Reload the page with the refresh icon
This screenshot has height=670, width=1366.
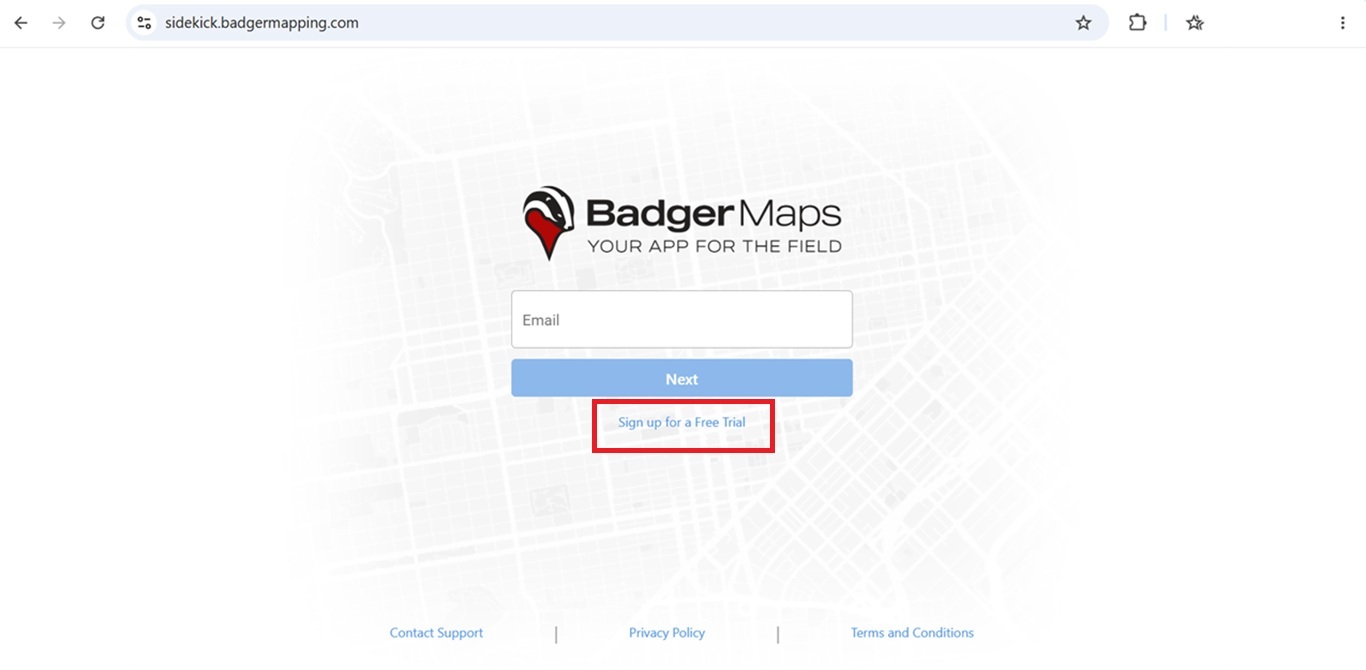pos(98,23)
